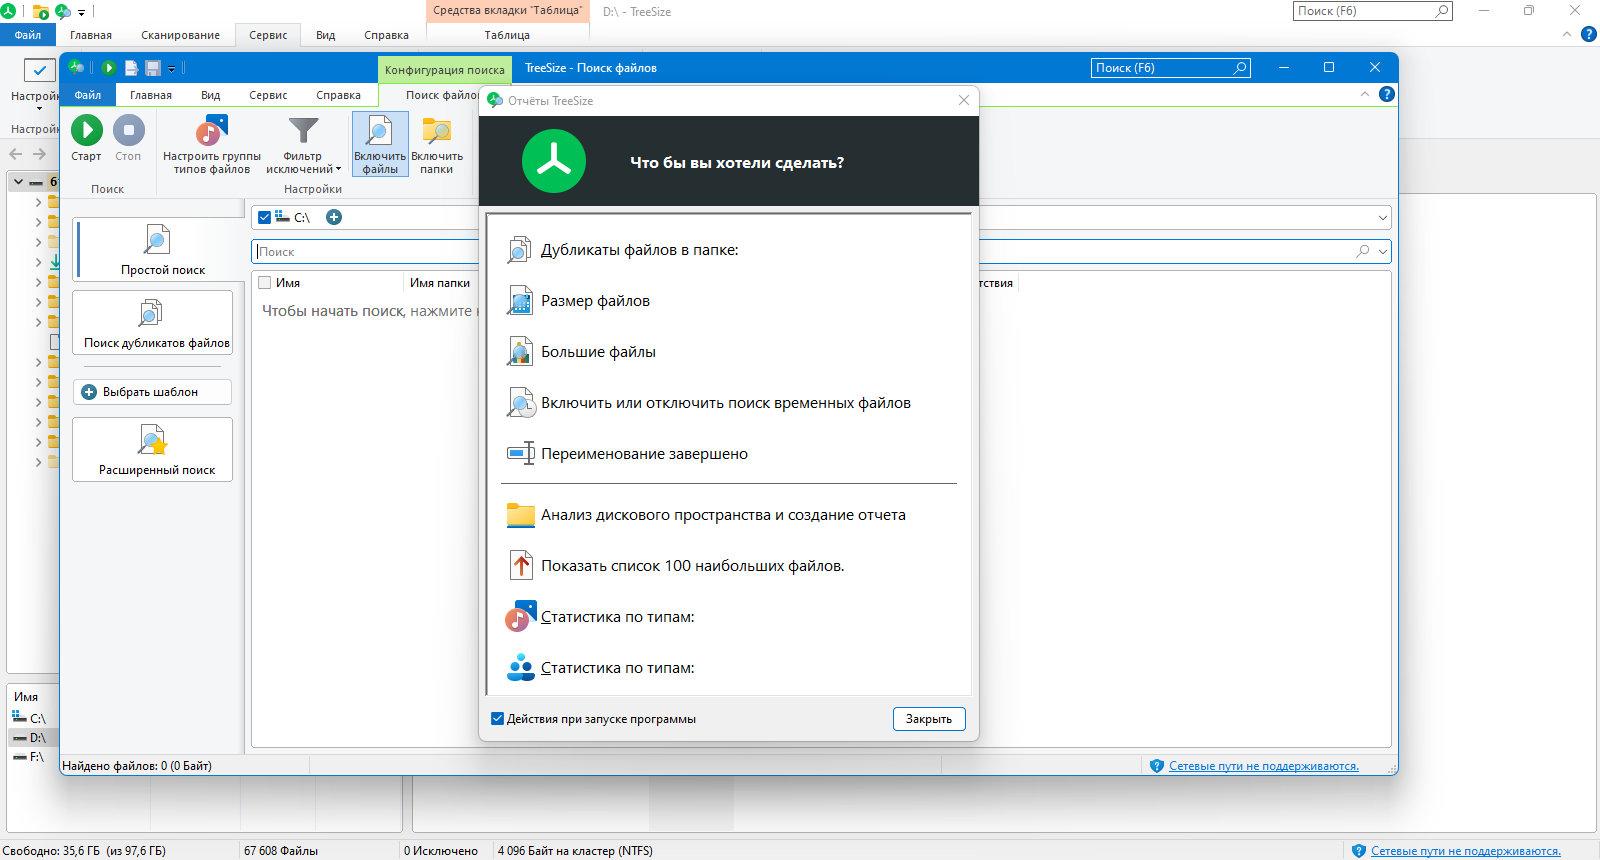Click the Поиск text input field
This screenshot has width=1600, height=860.
tap(365, 252)
